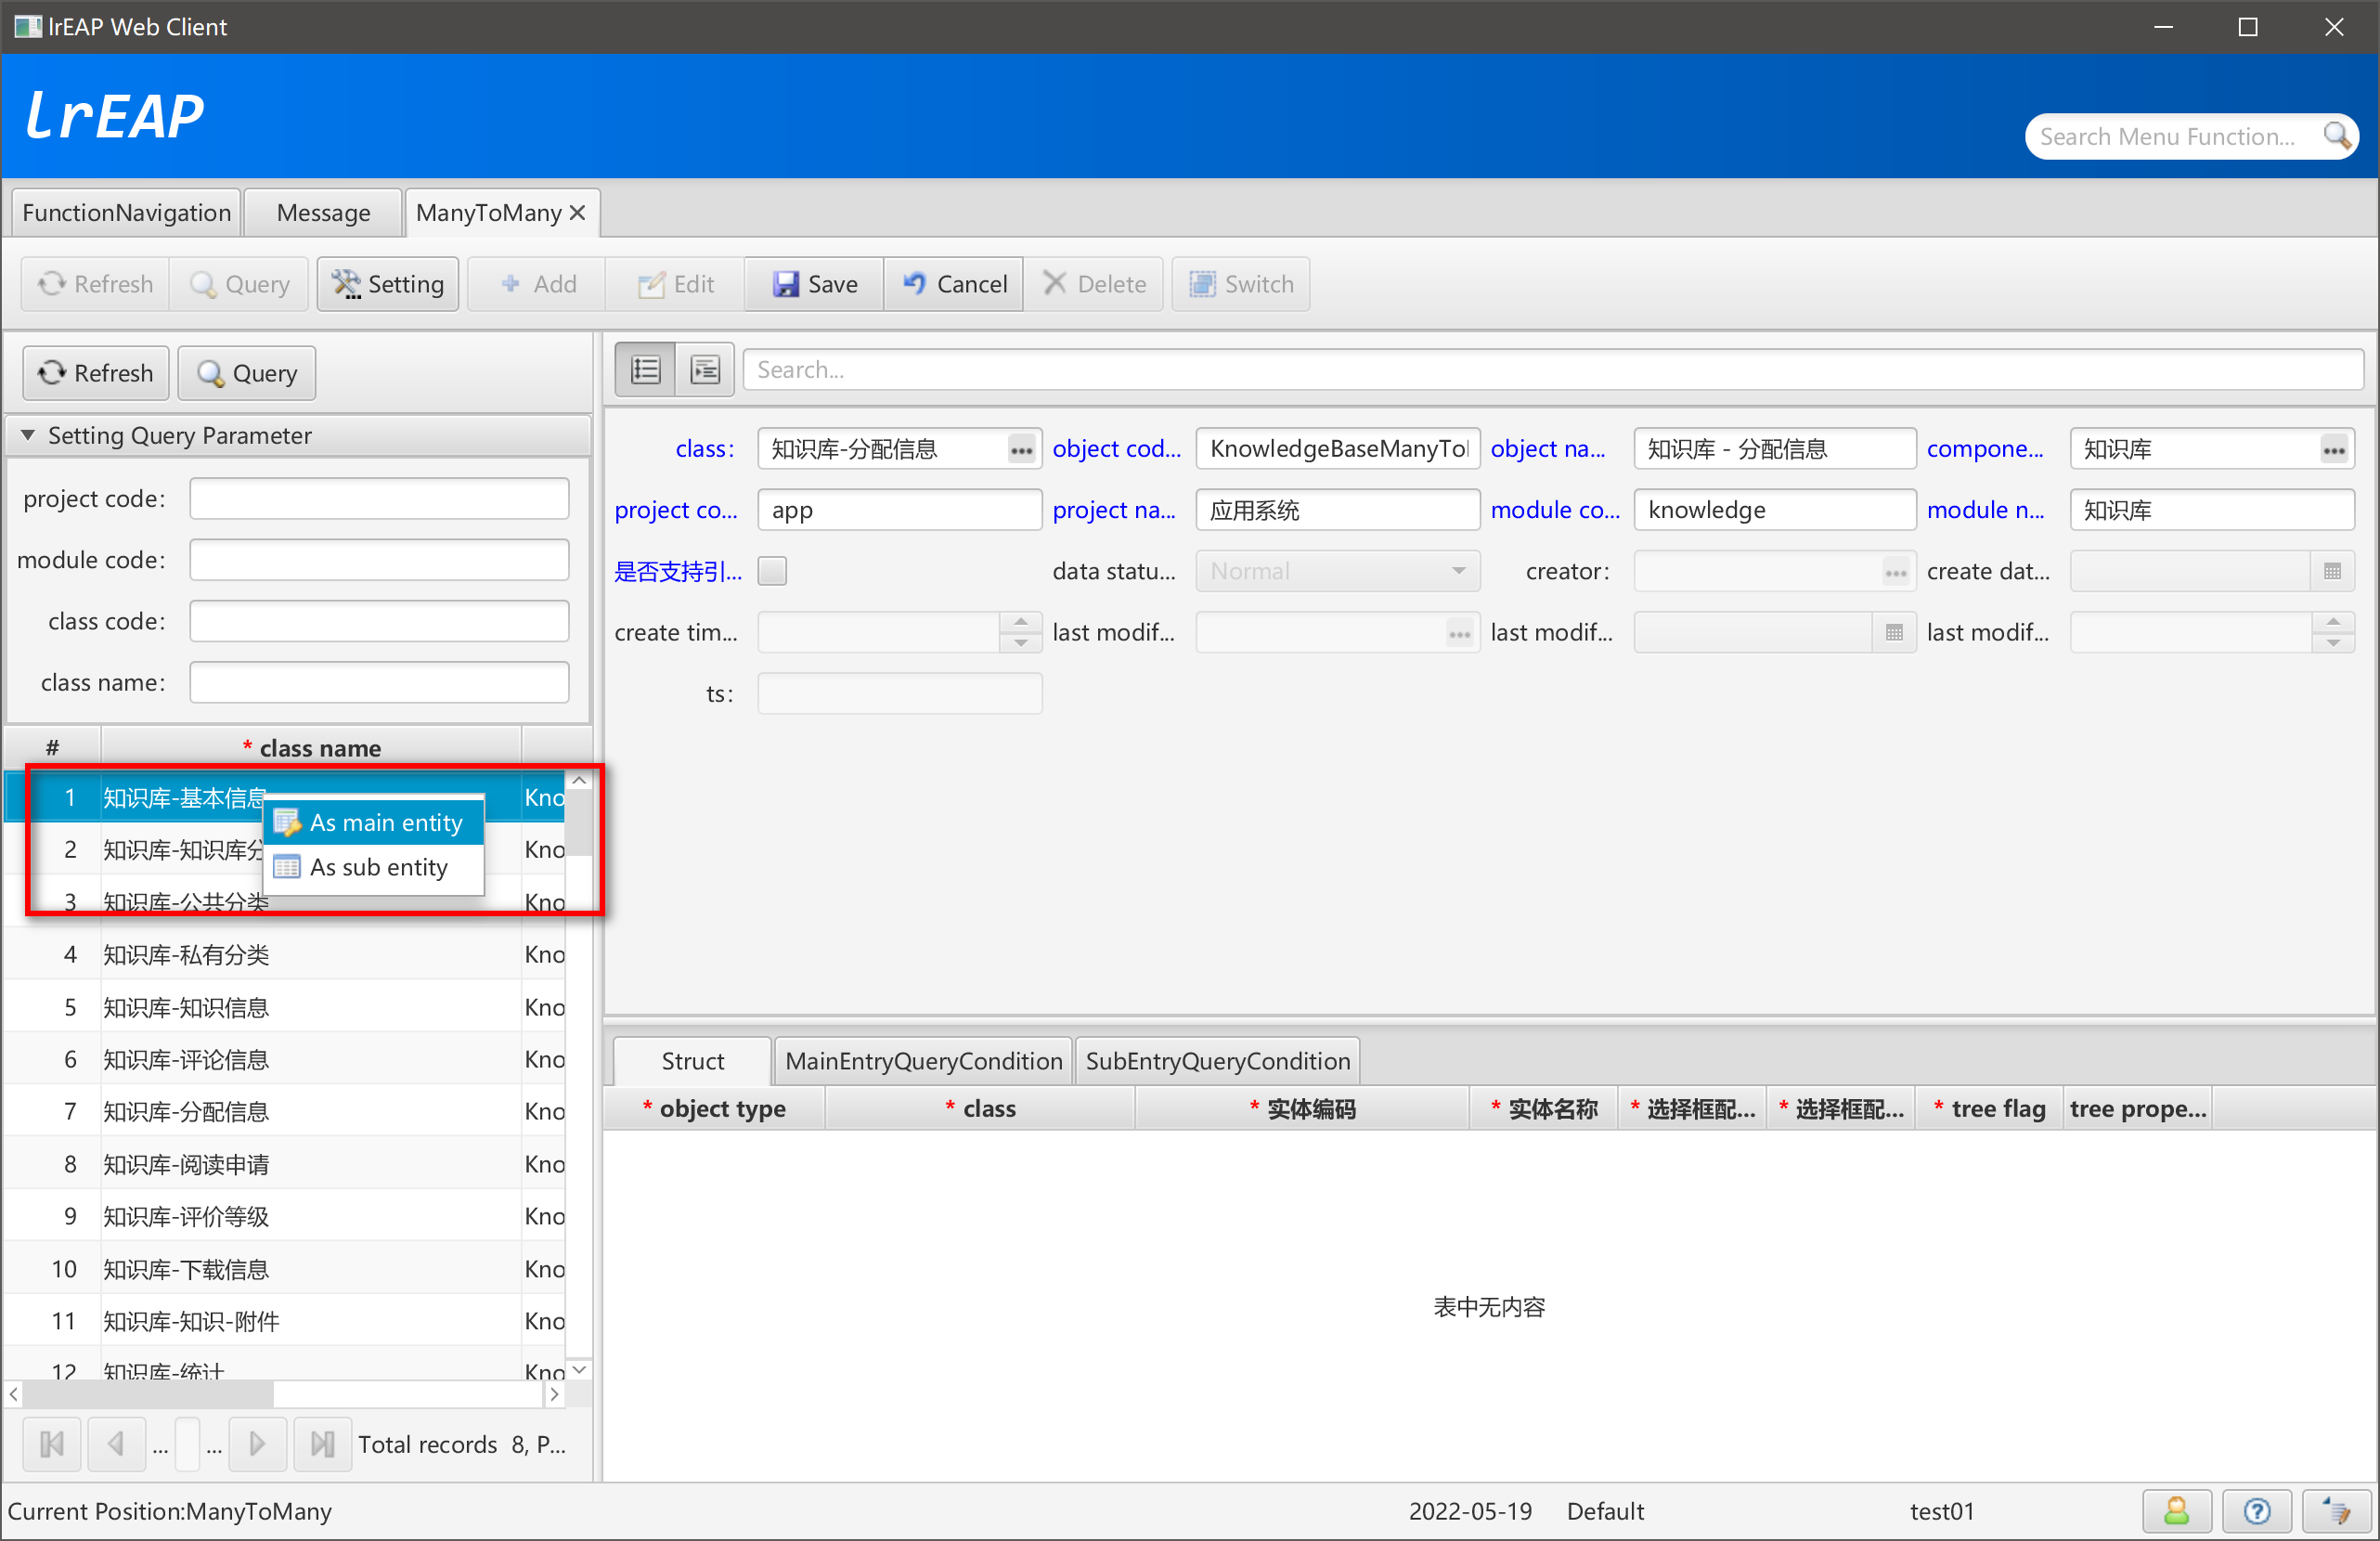The image size is (2380, 1541).
Task: Switch to Message tab
Action: coord(323,213)
